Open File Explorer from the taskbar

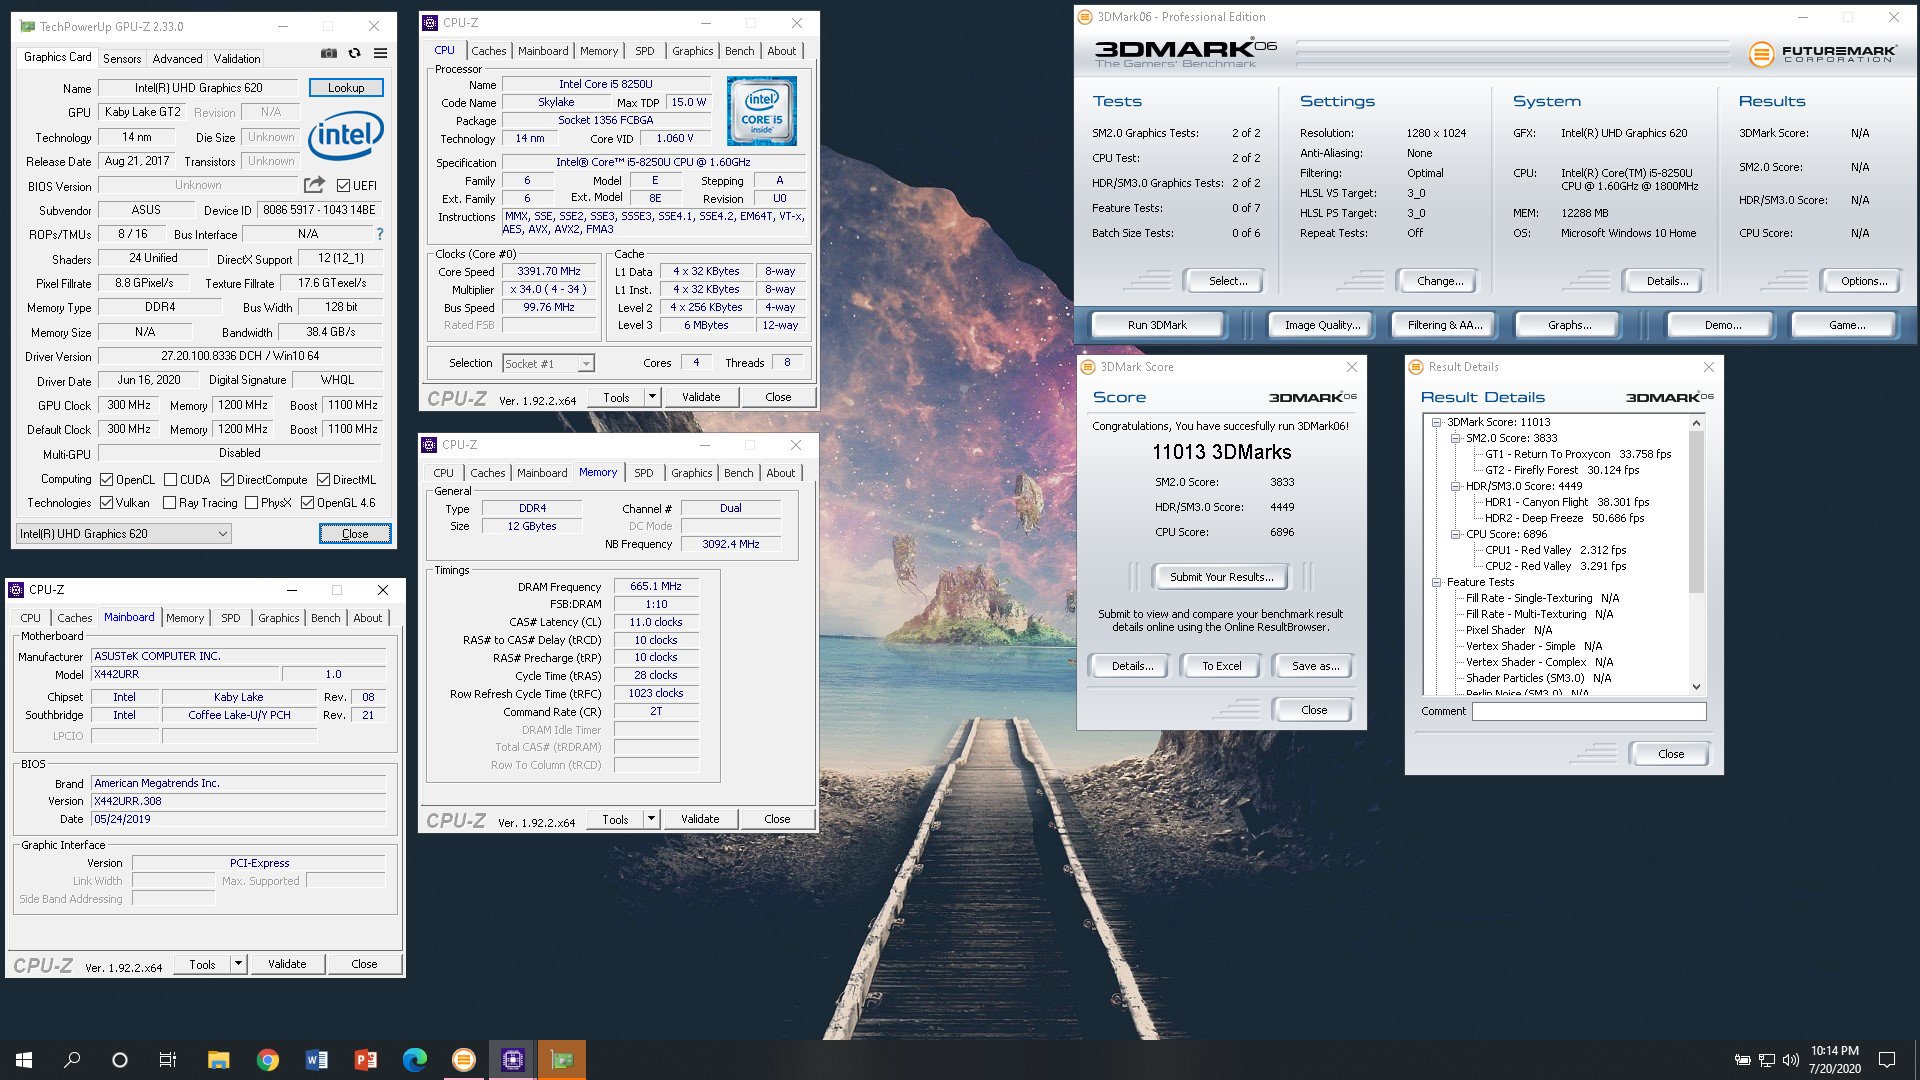coord(218,1060)
